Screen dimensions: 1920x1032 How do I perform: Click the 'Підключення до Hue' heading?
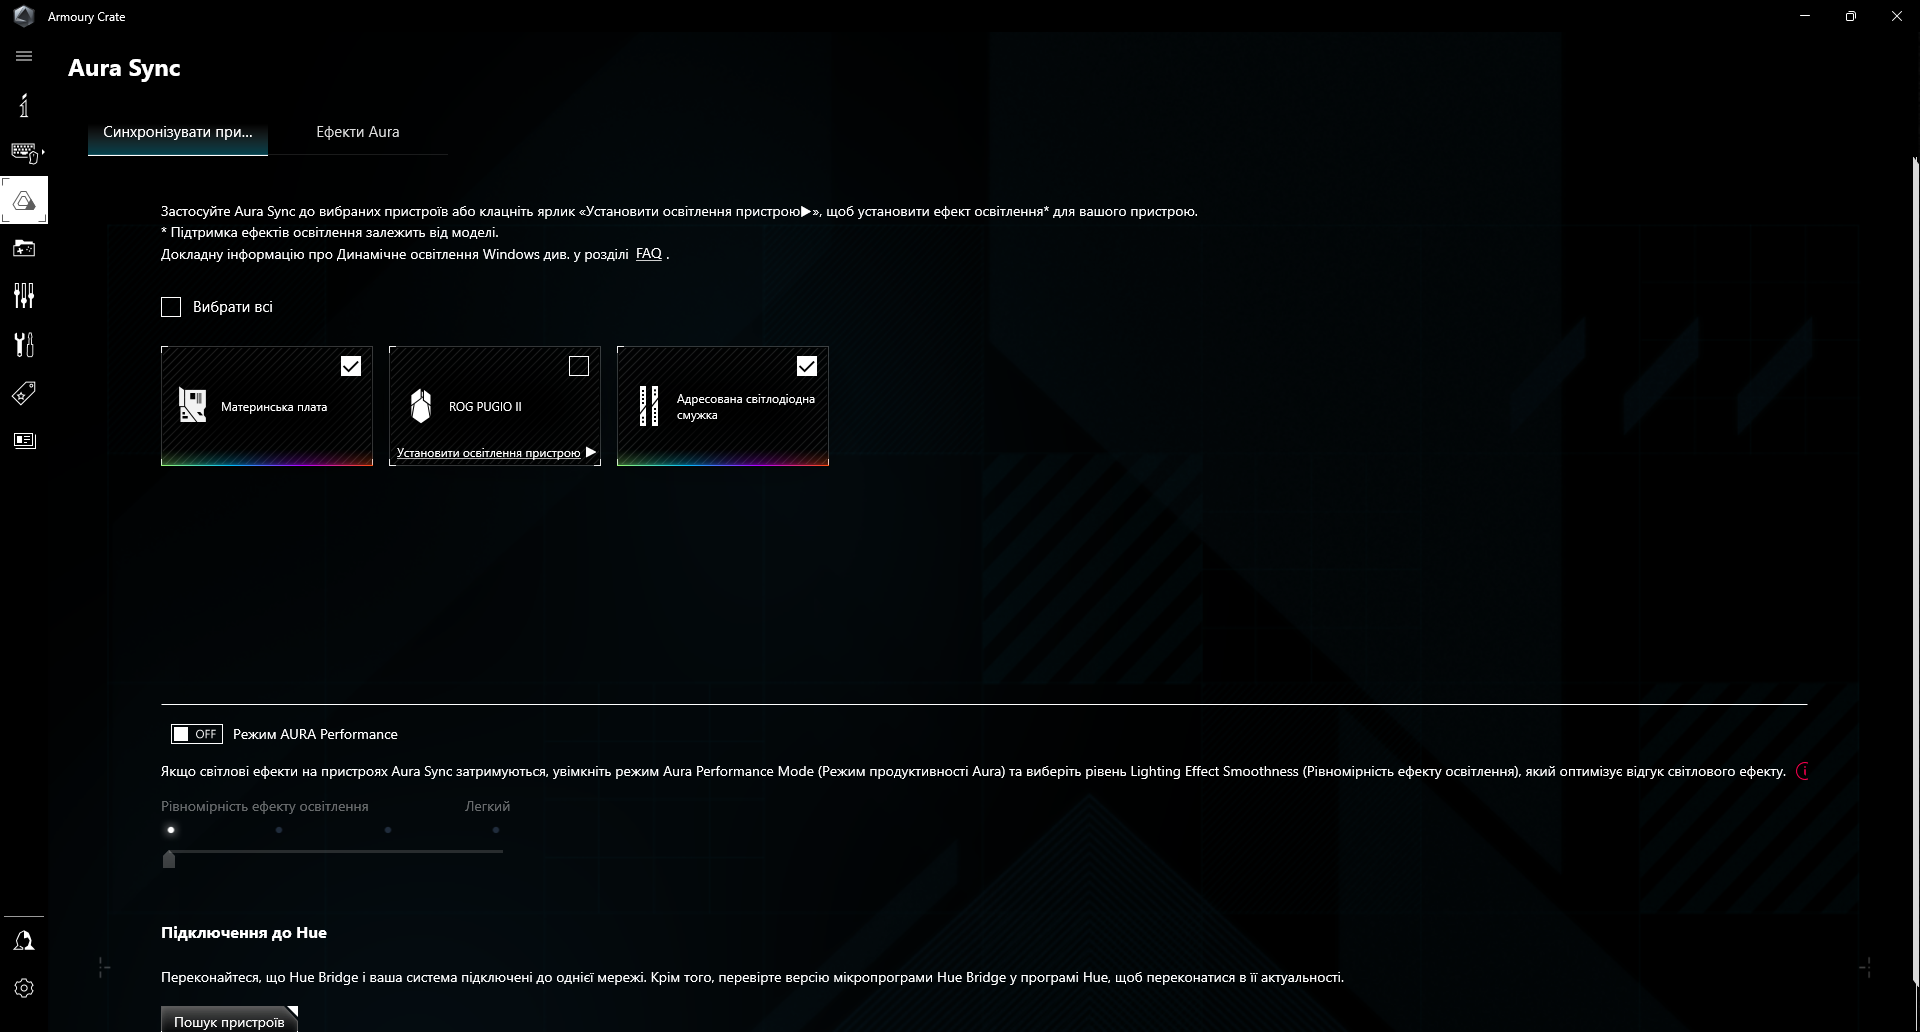coord(244,933)
